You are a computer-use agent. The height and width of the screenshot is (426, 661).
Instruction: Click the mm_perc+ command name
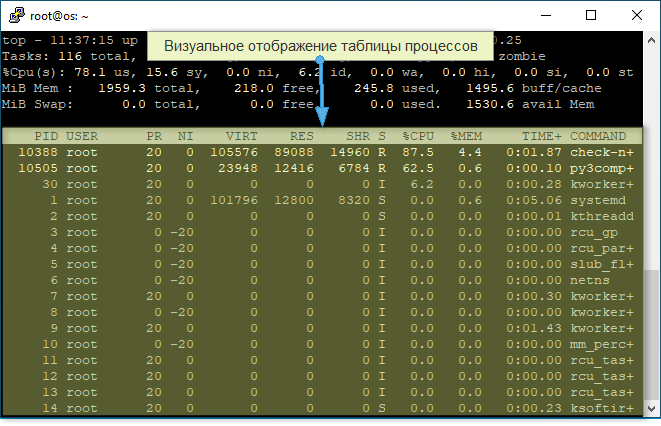click(x=602, y=344)
